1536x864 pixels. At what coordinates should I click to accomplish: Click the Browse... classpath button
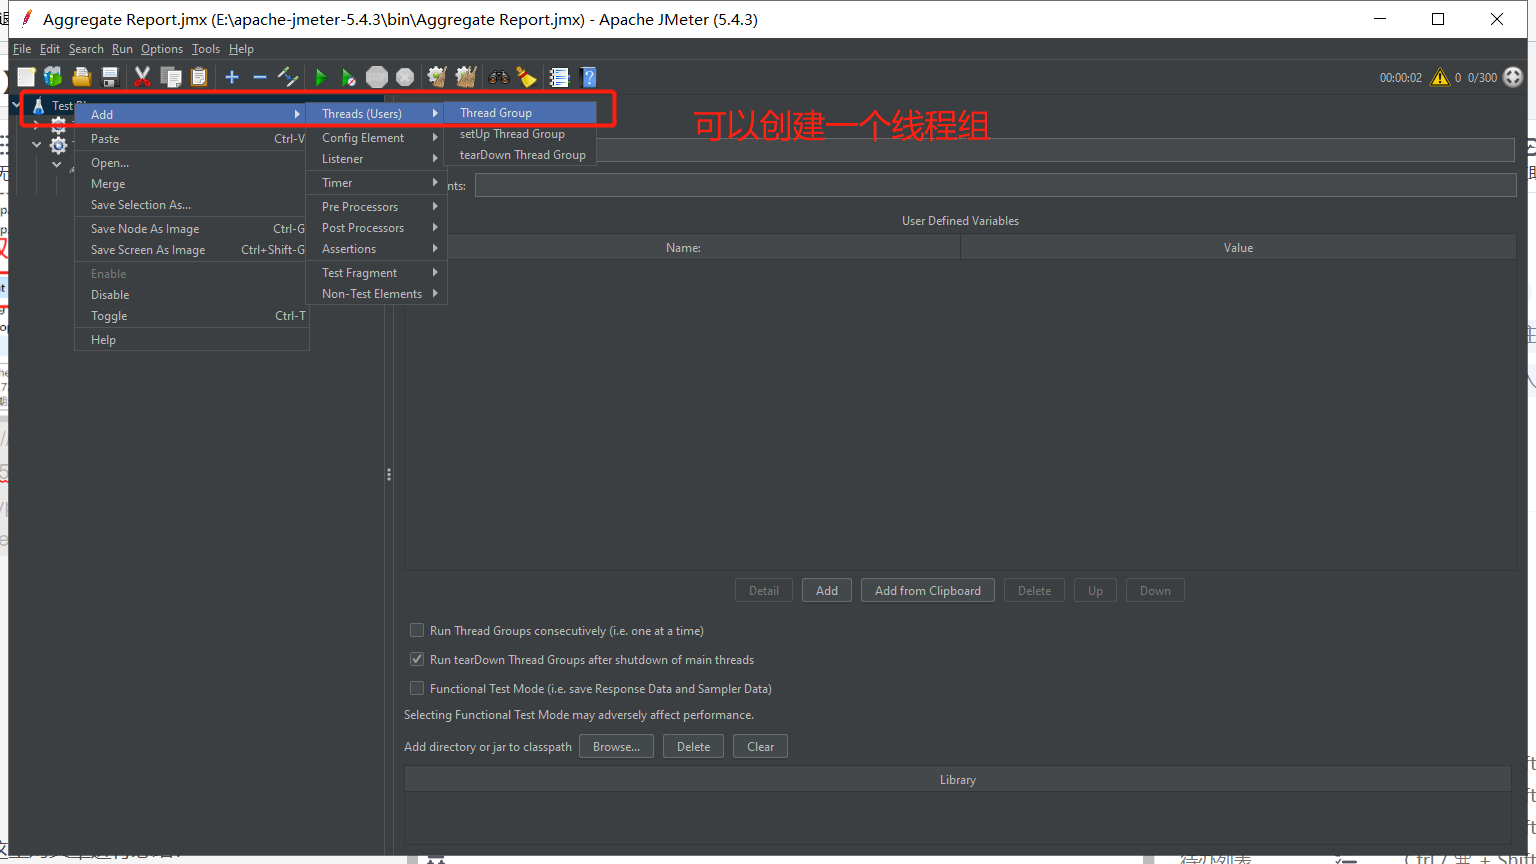click(x=616, y=746)
